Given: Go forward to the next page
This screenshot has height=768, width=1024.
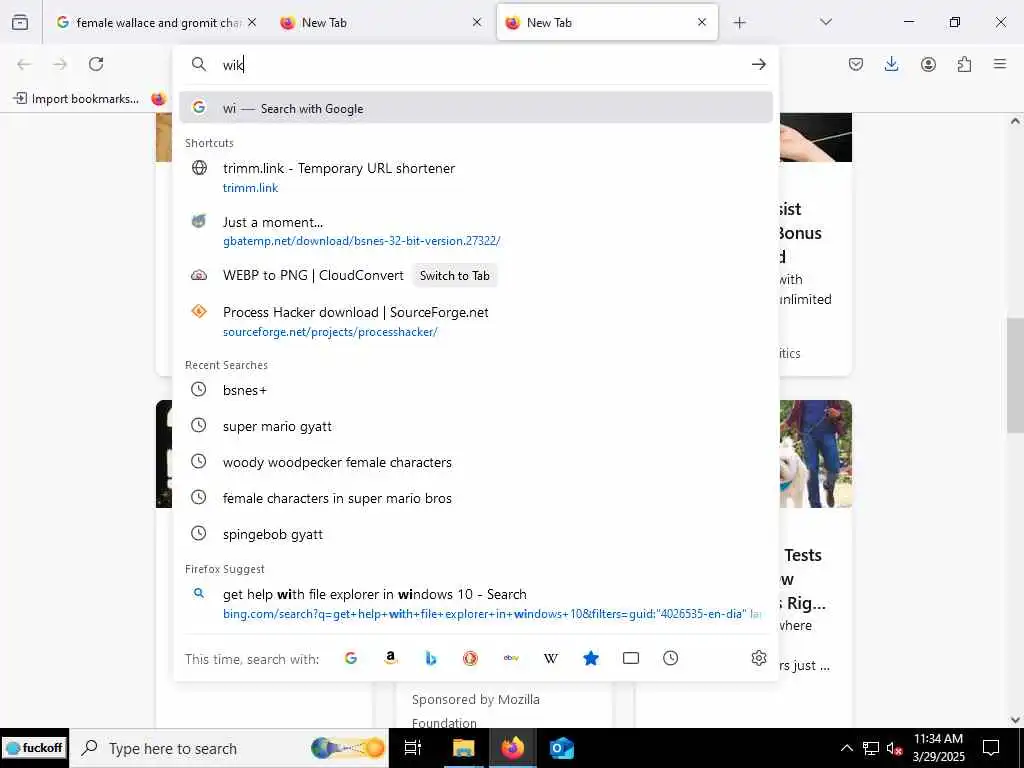Looking at the screenshot, I should coord(60,64).
